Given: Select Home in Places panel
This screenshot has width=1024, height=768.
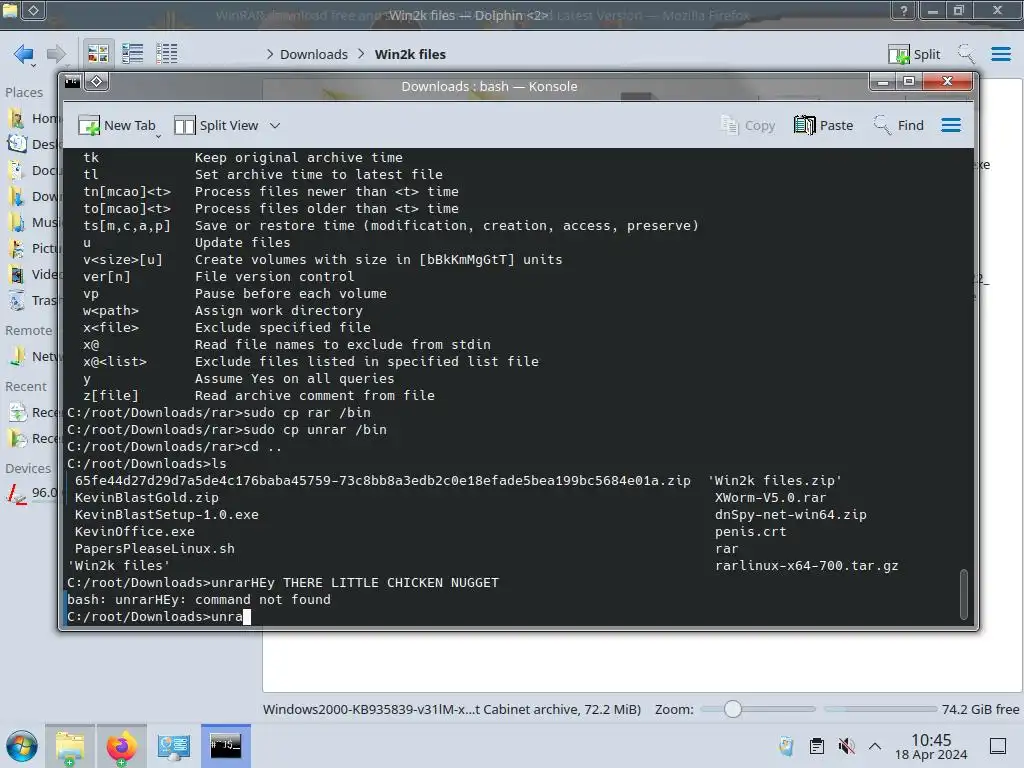Looking at the screenshot, I should click(32, 118).
